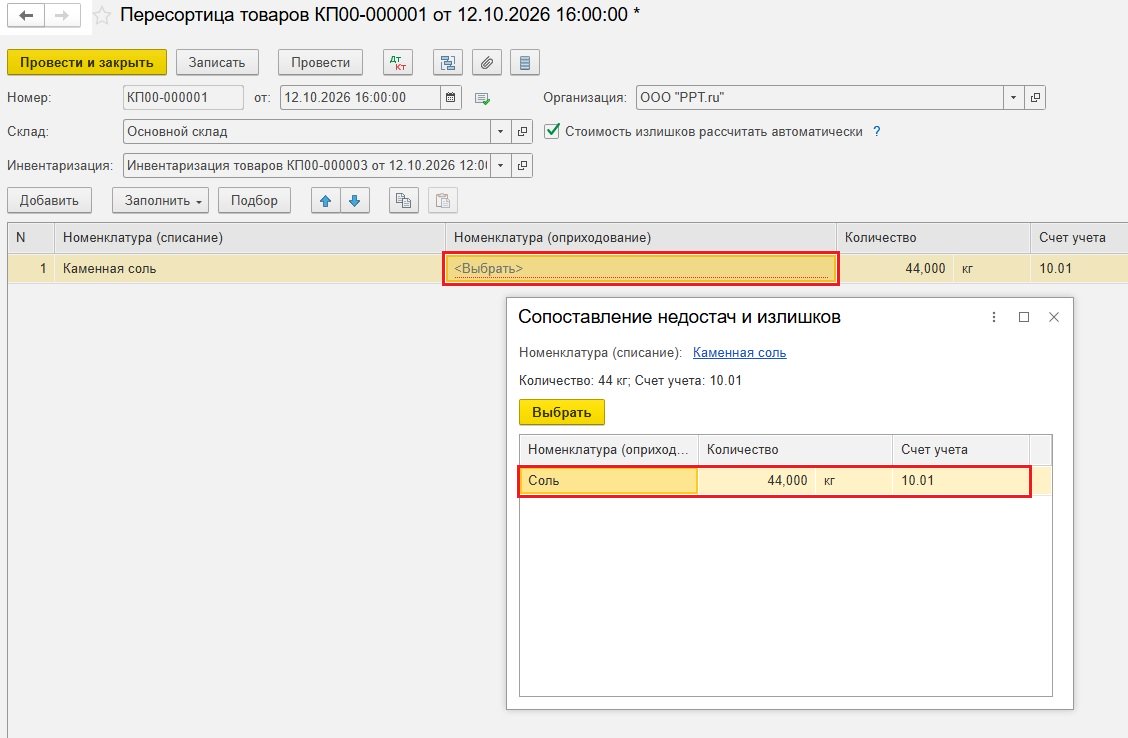1128x738 pixels.
Task: Expand the Инвентаризация dropdown list
Action: pos(501,165)
